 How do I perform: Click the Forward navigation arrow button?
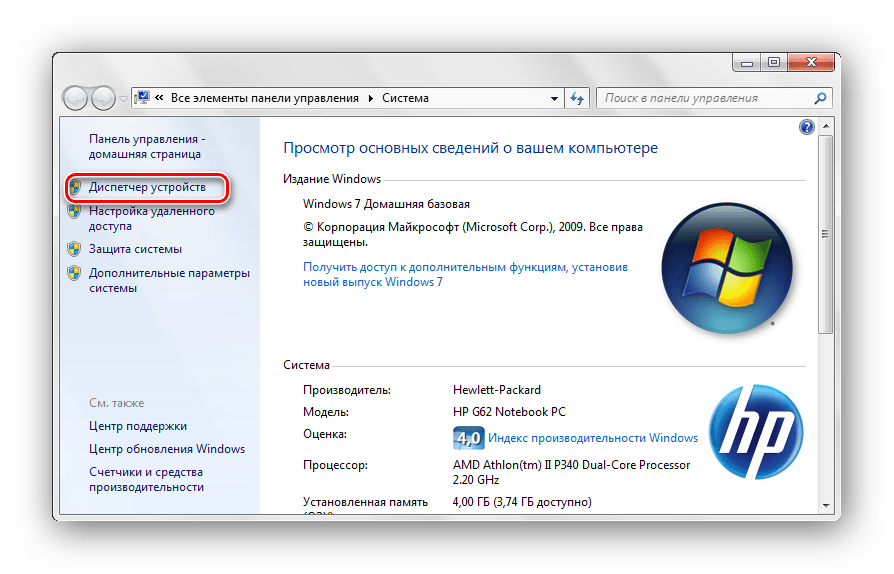pos(103,98)
